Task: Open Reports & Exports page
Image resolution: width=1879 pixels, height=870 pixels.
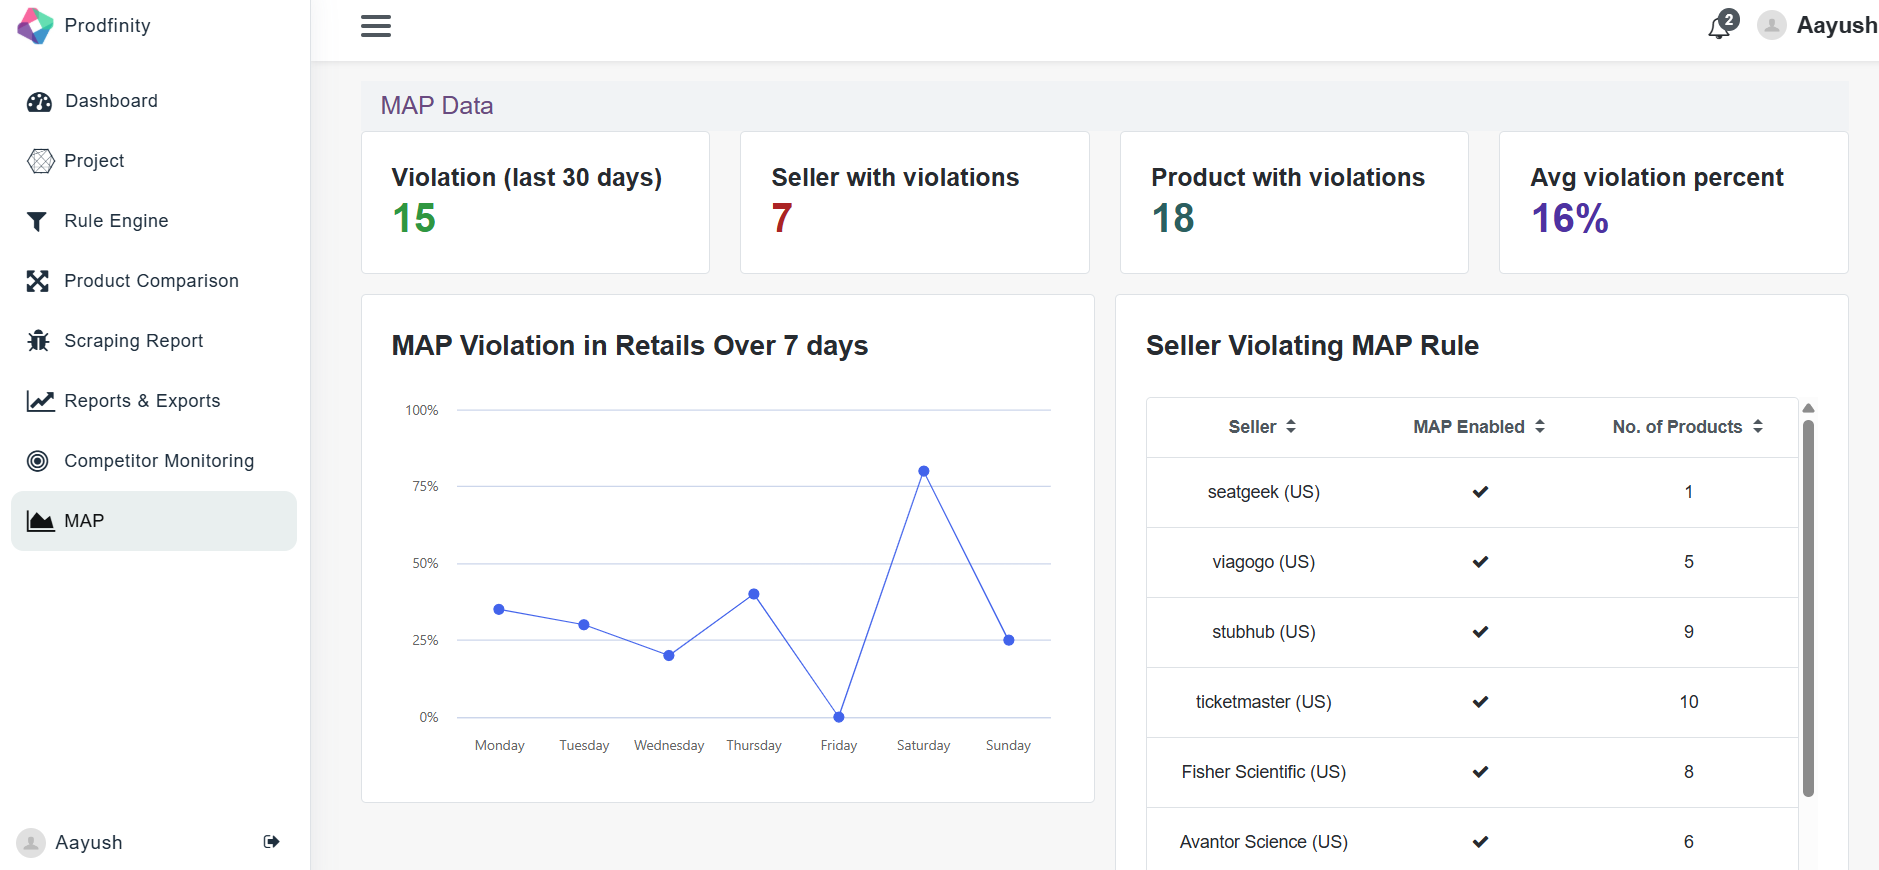Action: 154,401
